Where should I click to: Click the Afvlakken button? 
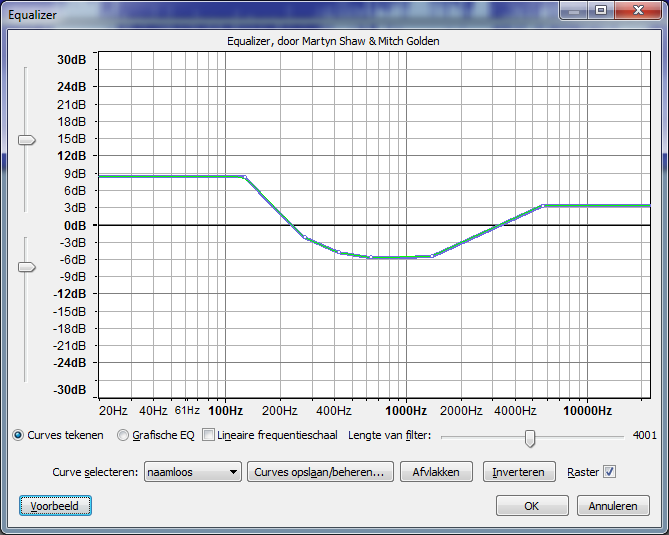pyautogui.click(x=436, y=472)
